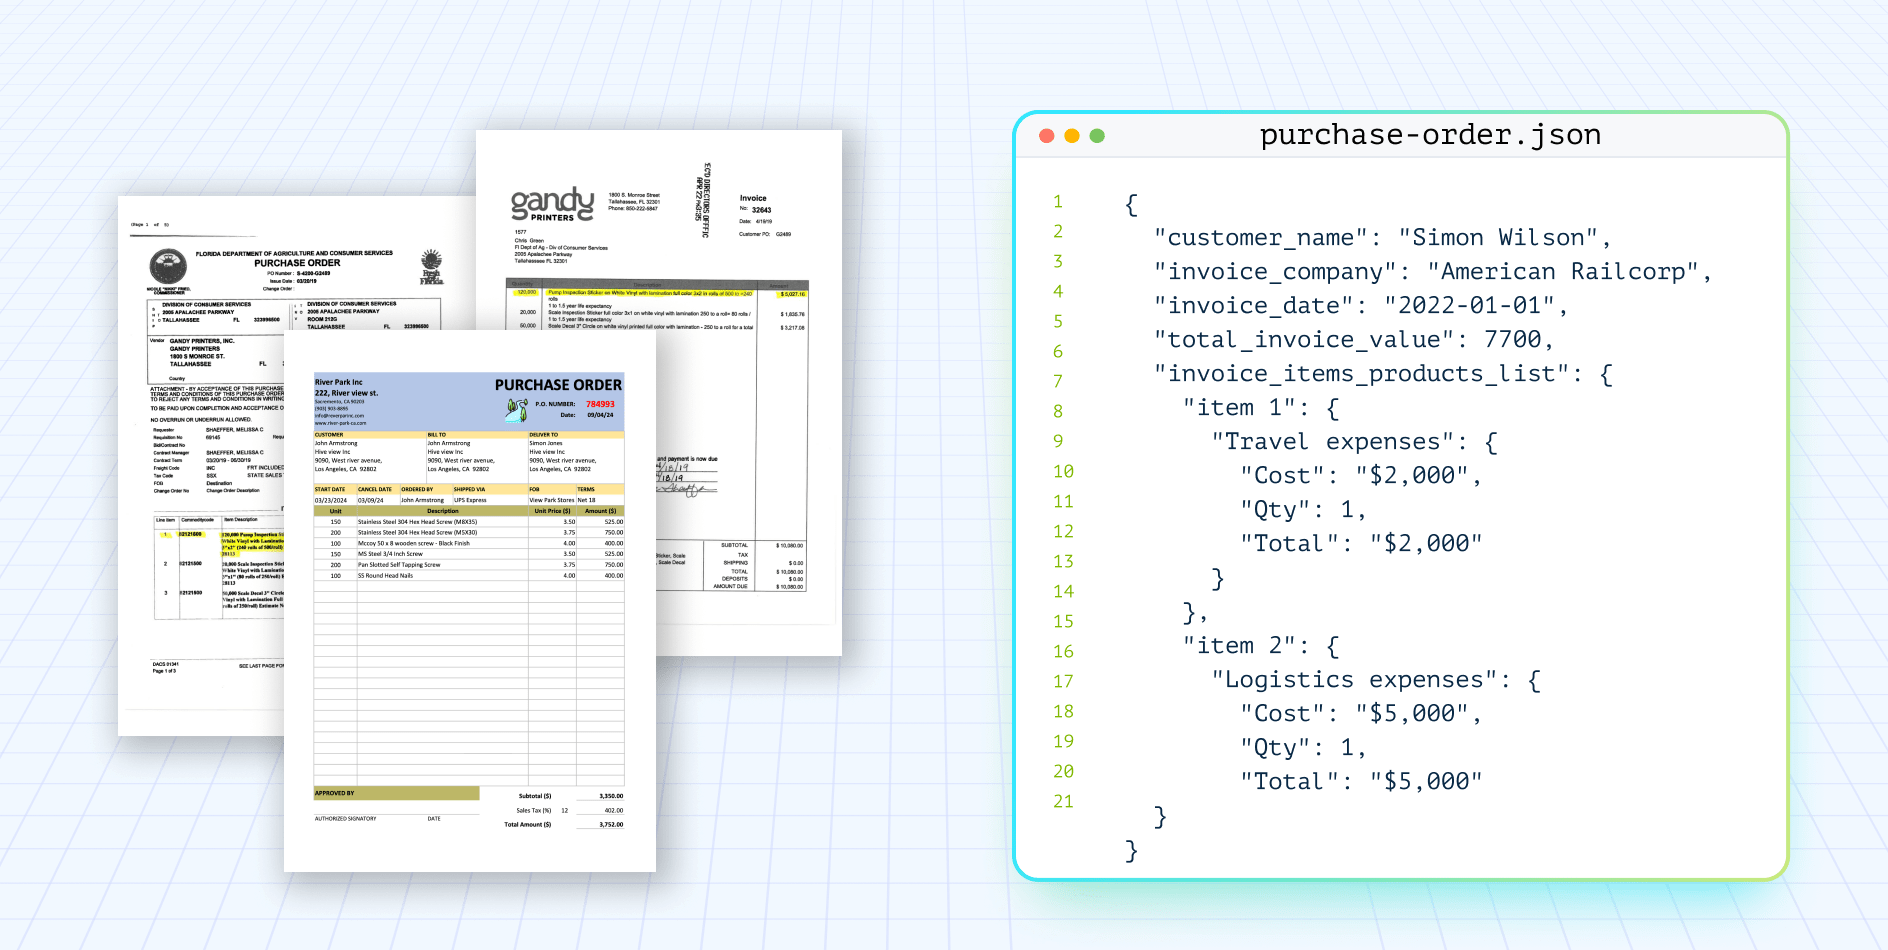Click the red P.O. number 784993
The height and width of the screenshot is (950, 1888).
(600, 404)
